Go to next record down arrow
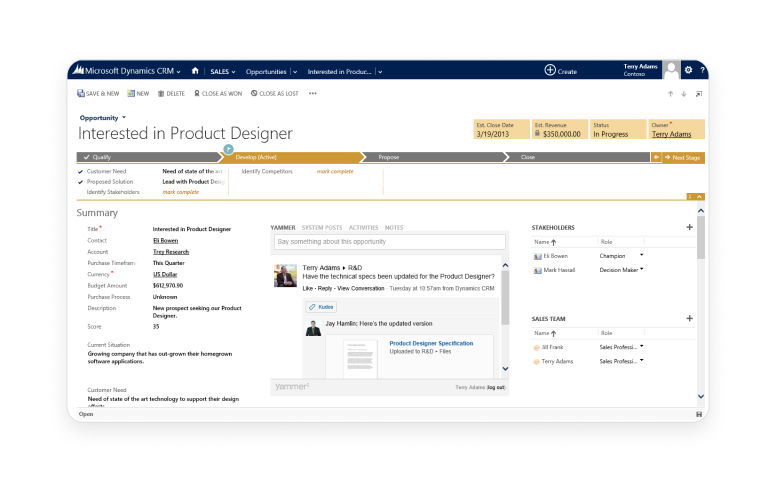Viewport: 776px width, 482px height. [684, 94]
